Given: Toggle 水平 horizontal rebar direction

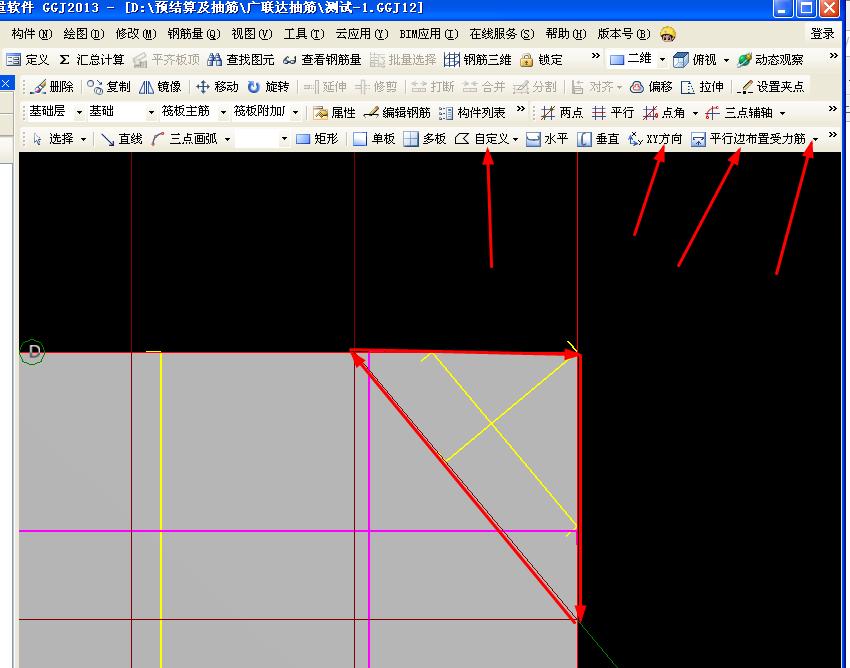Looking at the screenshot, I should point(547,139).
